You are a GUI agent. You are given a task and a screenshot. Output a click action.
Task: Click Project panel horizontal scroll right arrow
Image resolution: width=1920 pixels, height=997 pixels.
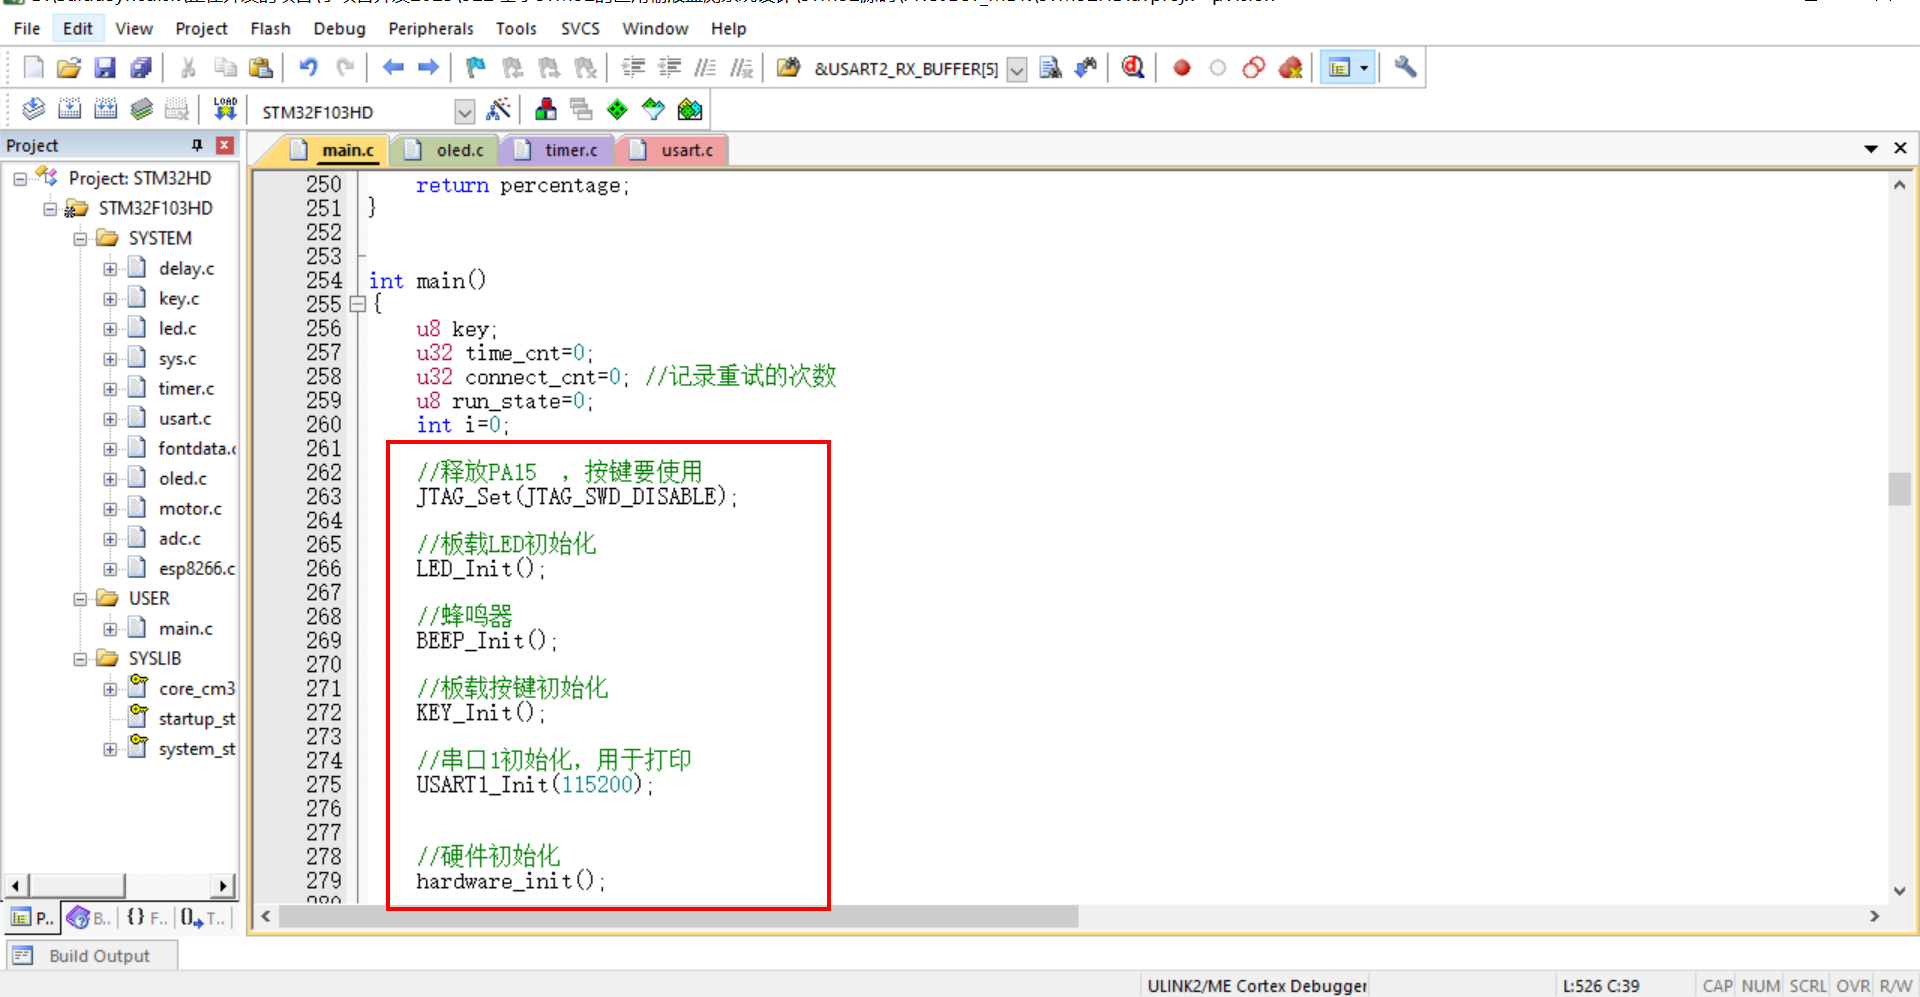point(225,886)
